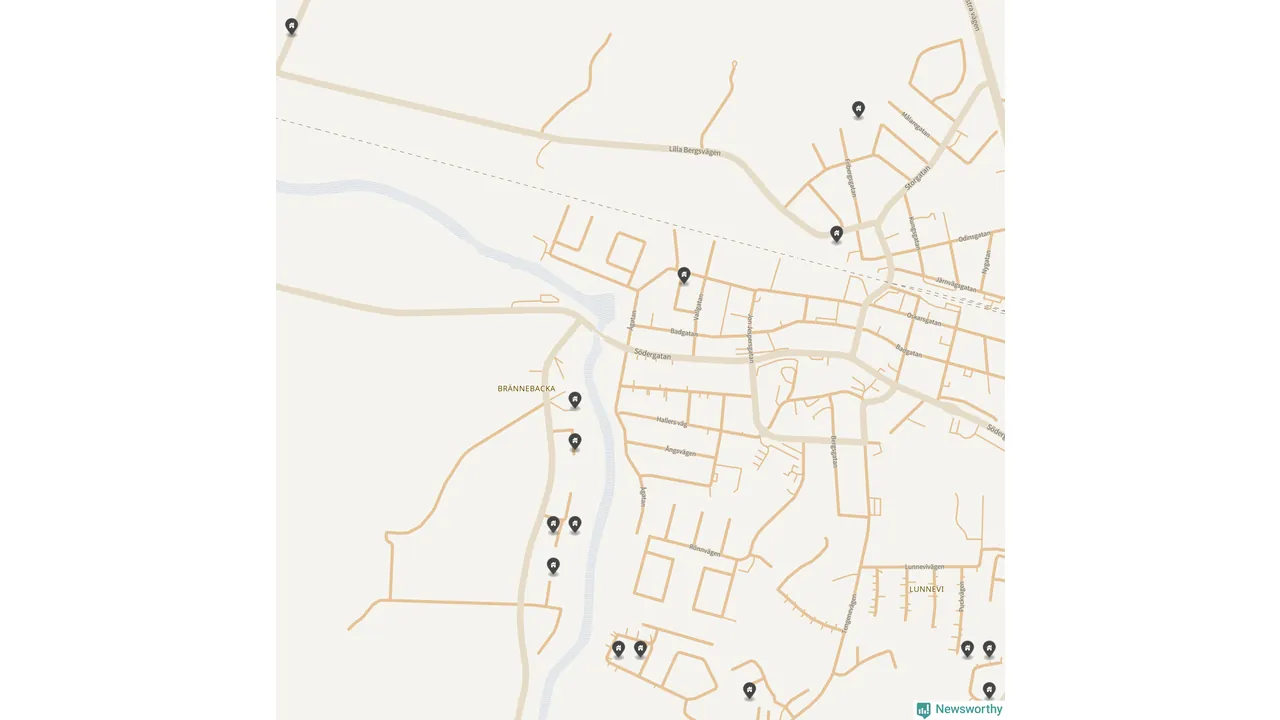Select the house marker at the top of Vallgatan

684,275
